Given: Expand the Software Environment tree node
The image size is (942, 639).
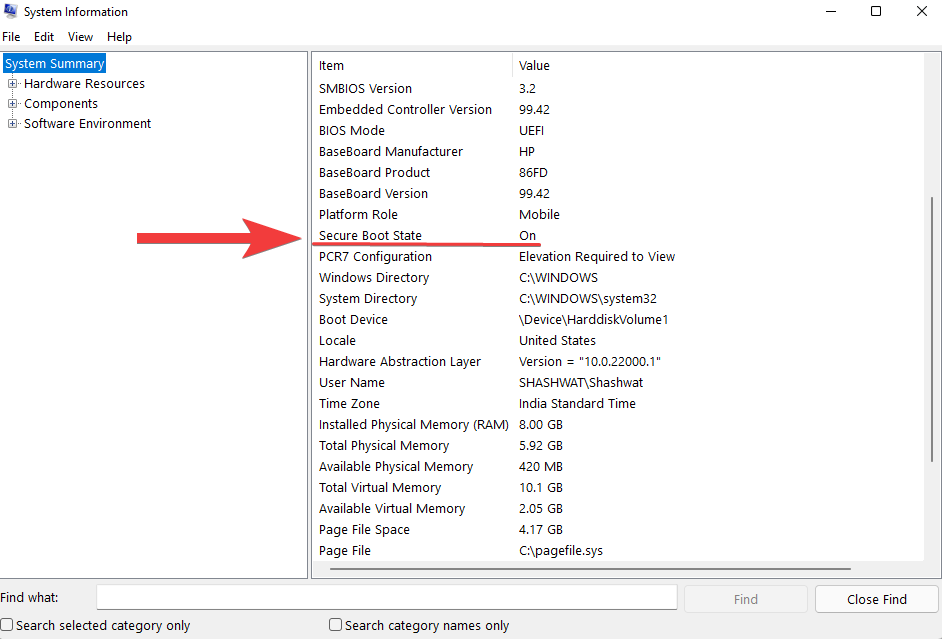Looking at the screenshot, I should 13,124.
